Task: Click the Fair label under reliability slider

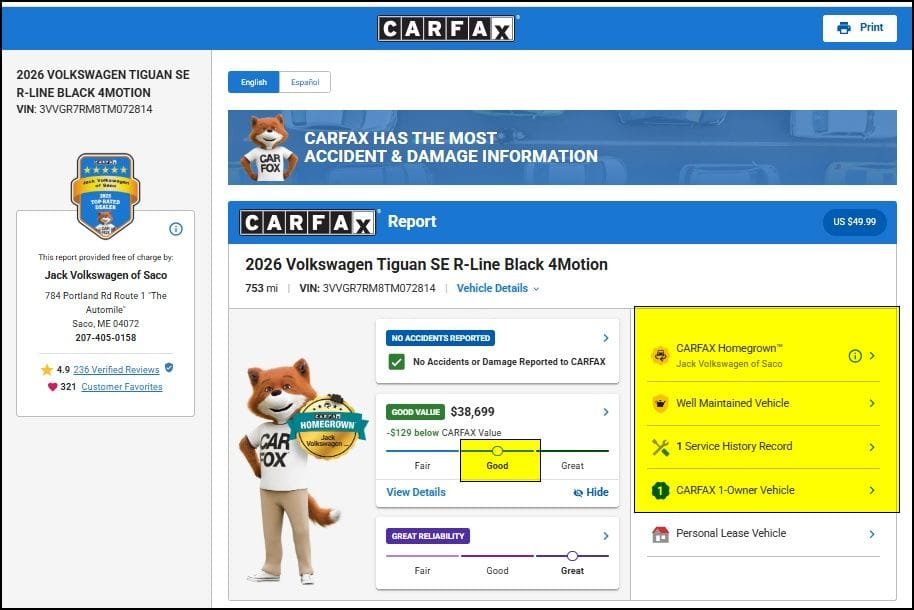Action: [422, 571]
